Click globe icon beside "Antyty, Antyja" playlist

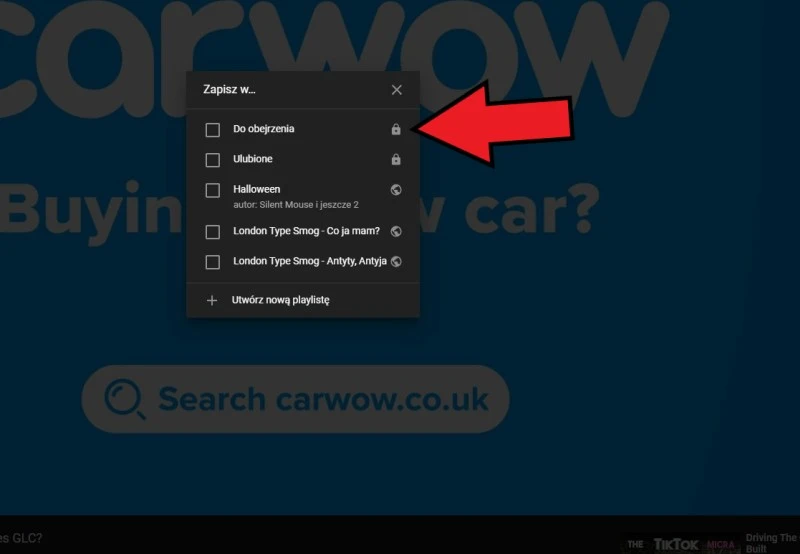(x=396, y=262)
